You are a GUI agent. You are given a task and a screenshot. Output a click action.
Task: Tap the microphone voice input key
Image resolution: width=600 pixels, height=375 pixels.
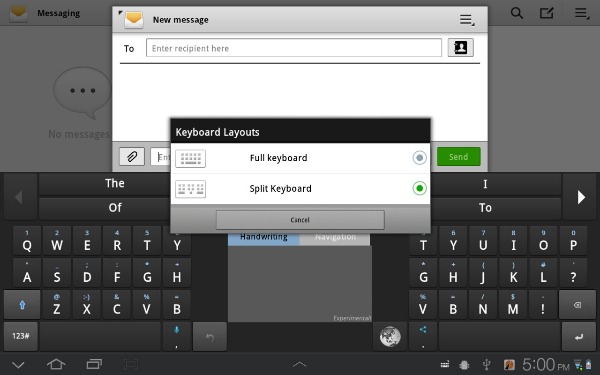pos(176,336)
